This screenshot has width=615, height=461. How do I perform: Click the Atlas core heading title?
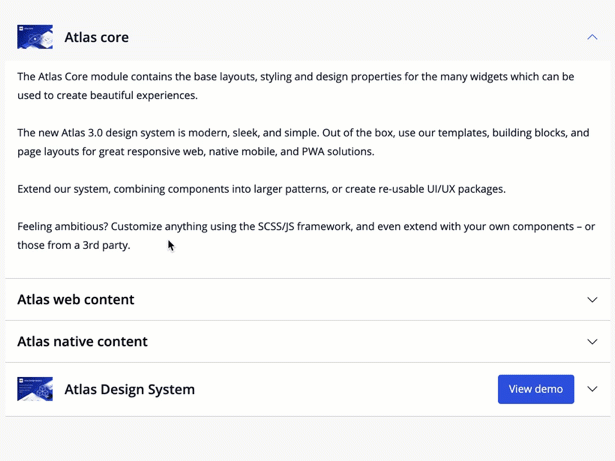tap(96, 37)
